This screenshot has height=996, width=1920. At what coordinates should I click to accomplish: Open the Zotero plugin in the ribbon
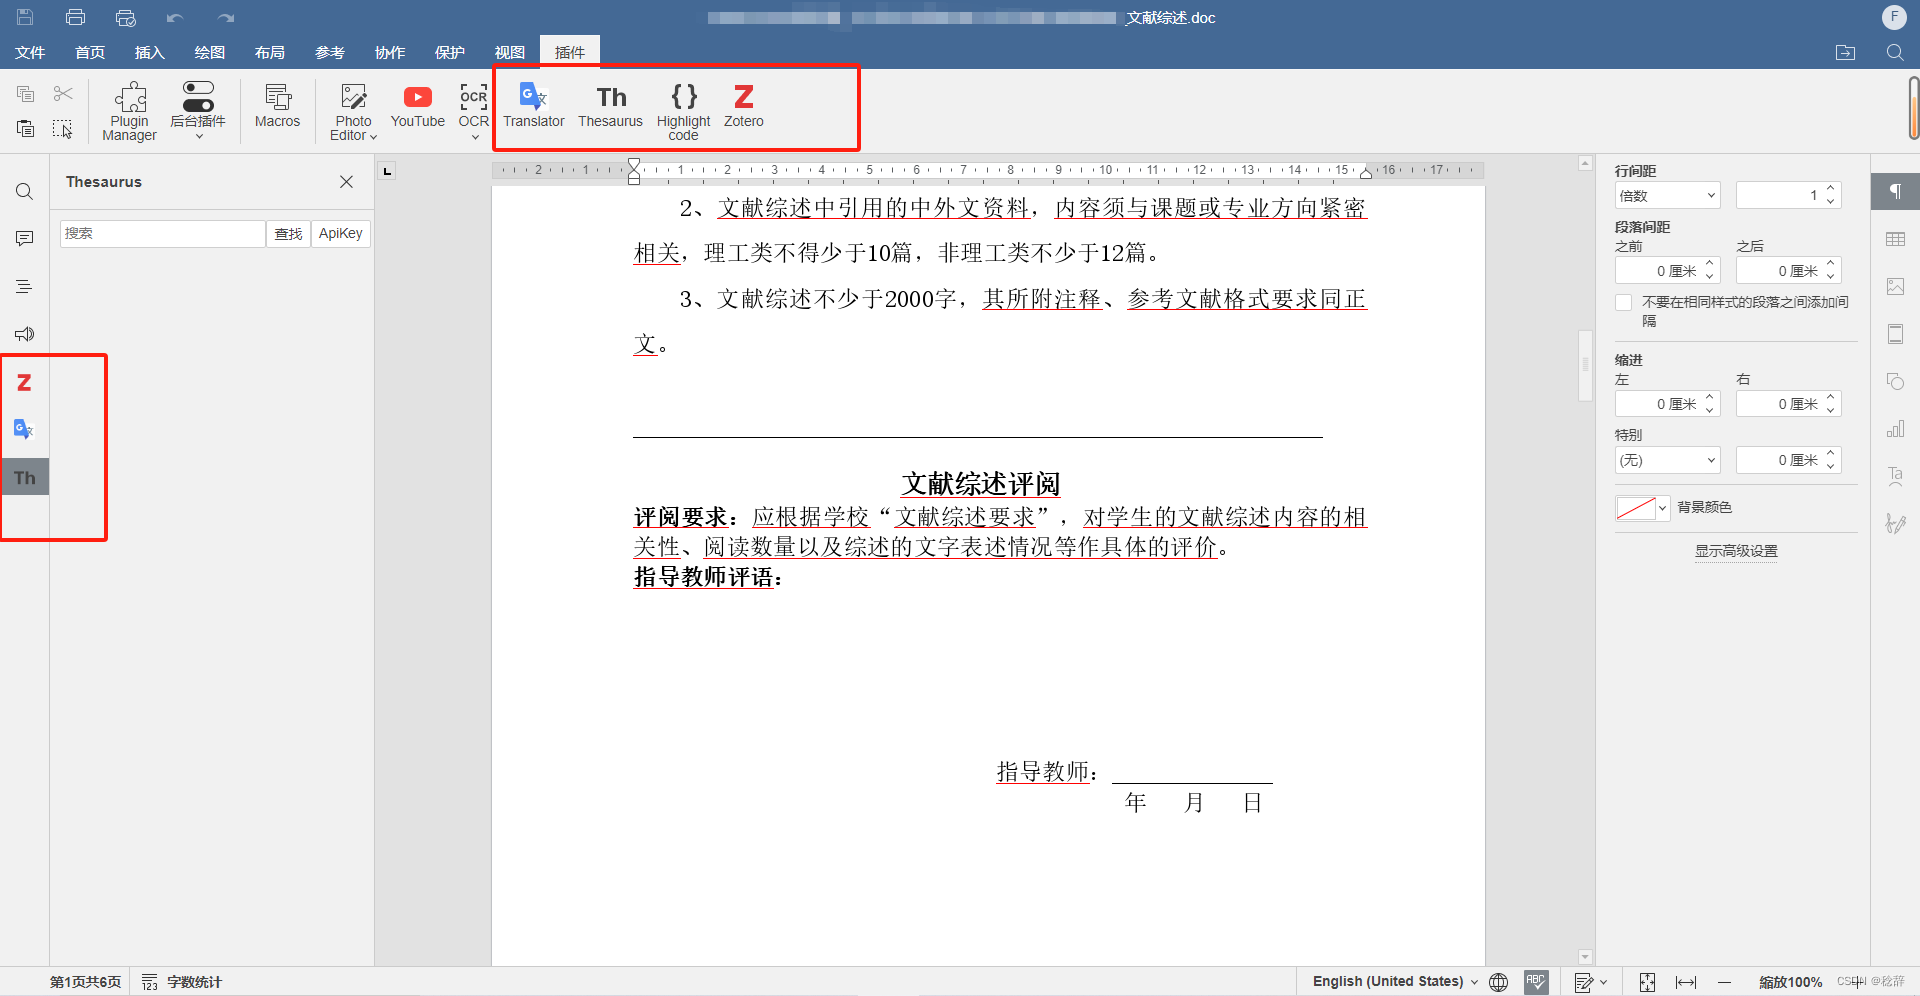[x=743, y=105]
